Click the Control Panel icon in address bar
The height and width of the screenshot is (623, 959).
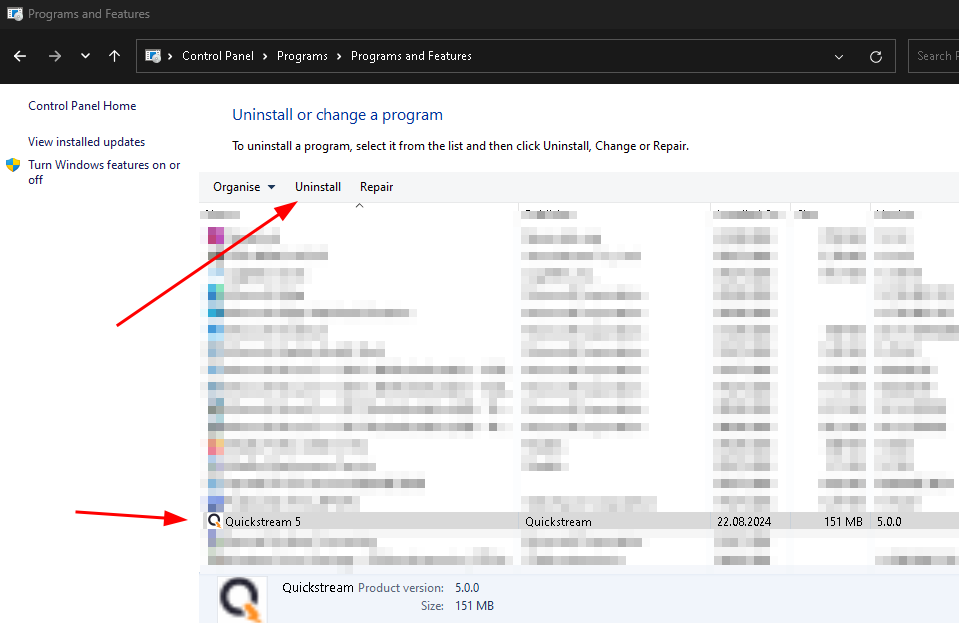(x=153, y=56)
